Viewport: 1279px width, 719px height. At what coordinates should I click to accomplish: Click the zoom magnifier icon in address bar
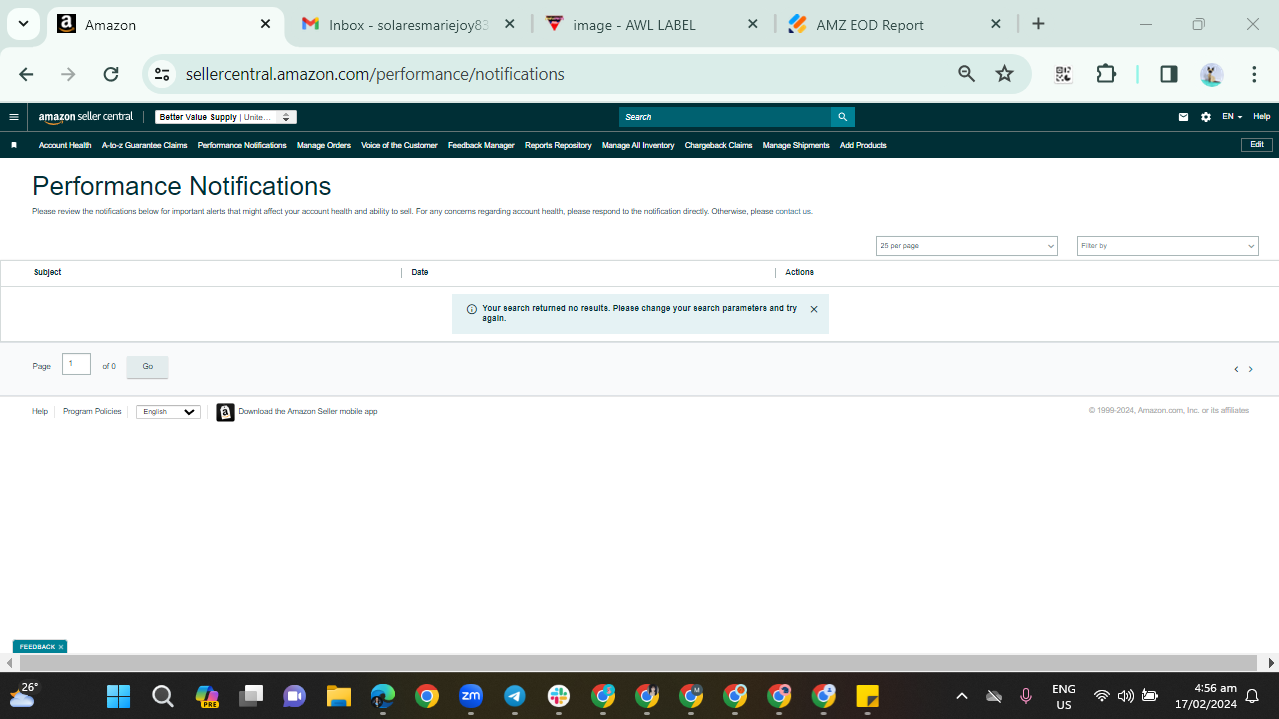[966, 74]
